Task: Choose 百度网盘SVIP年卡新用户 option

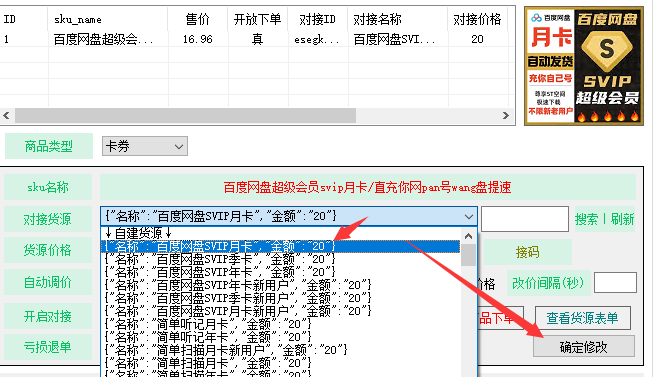Action: [x=237, y=285]
